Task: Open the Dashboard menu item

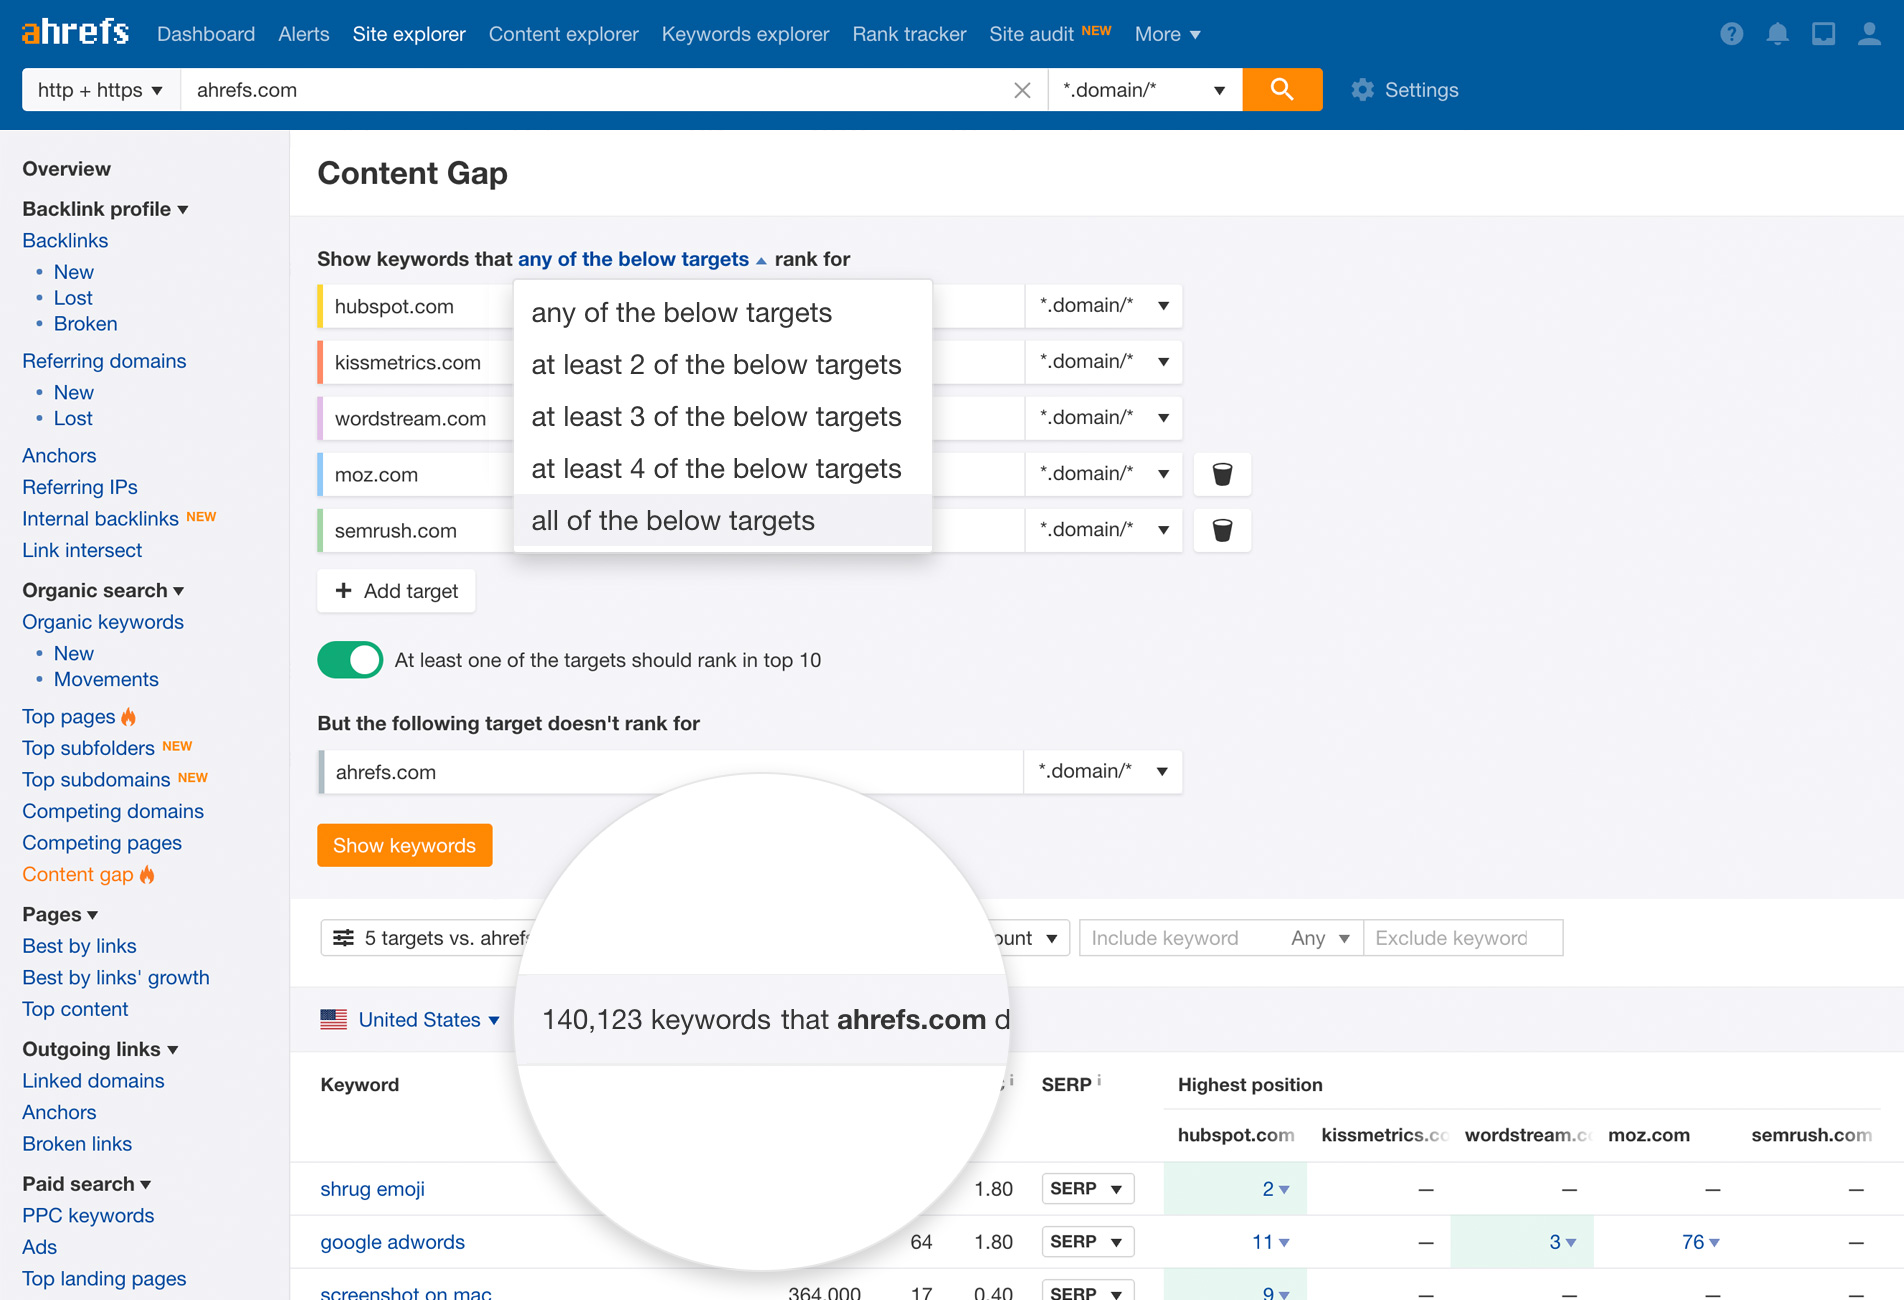Action: click(x=205, y=33)
